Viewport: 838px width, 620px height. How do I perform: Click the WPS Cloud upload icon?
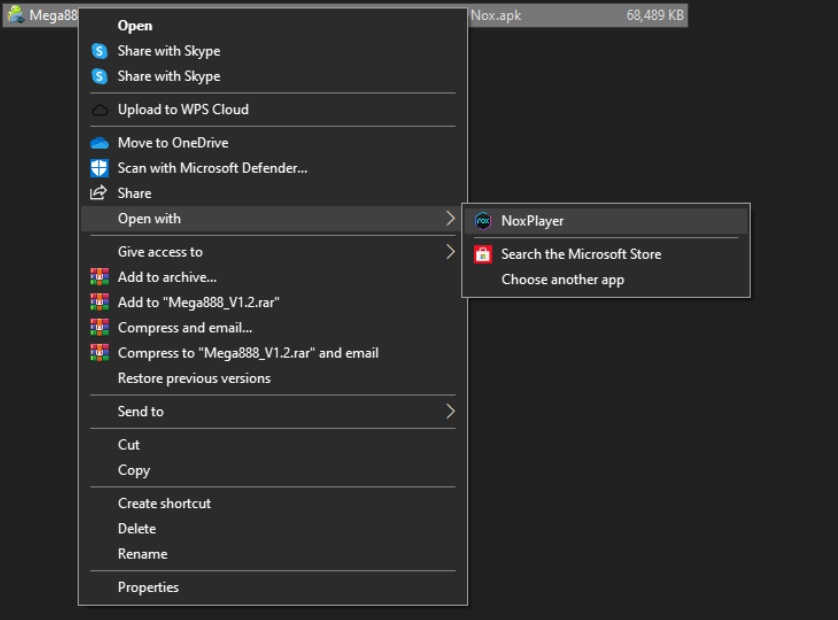[98, 109]
